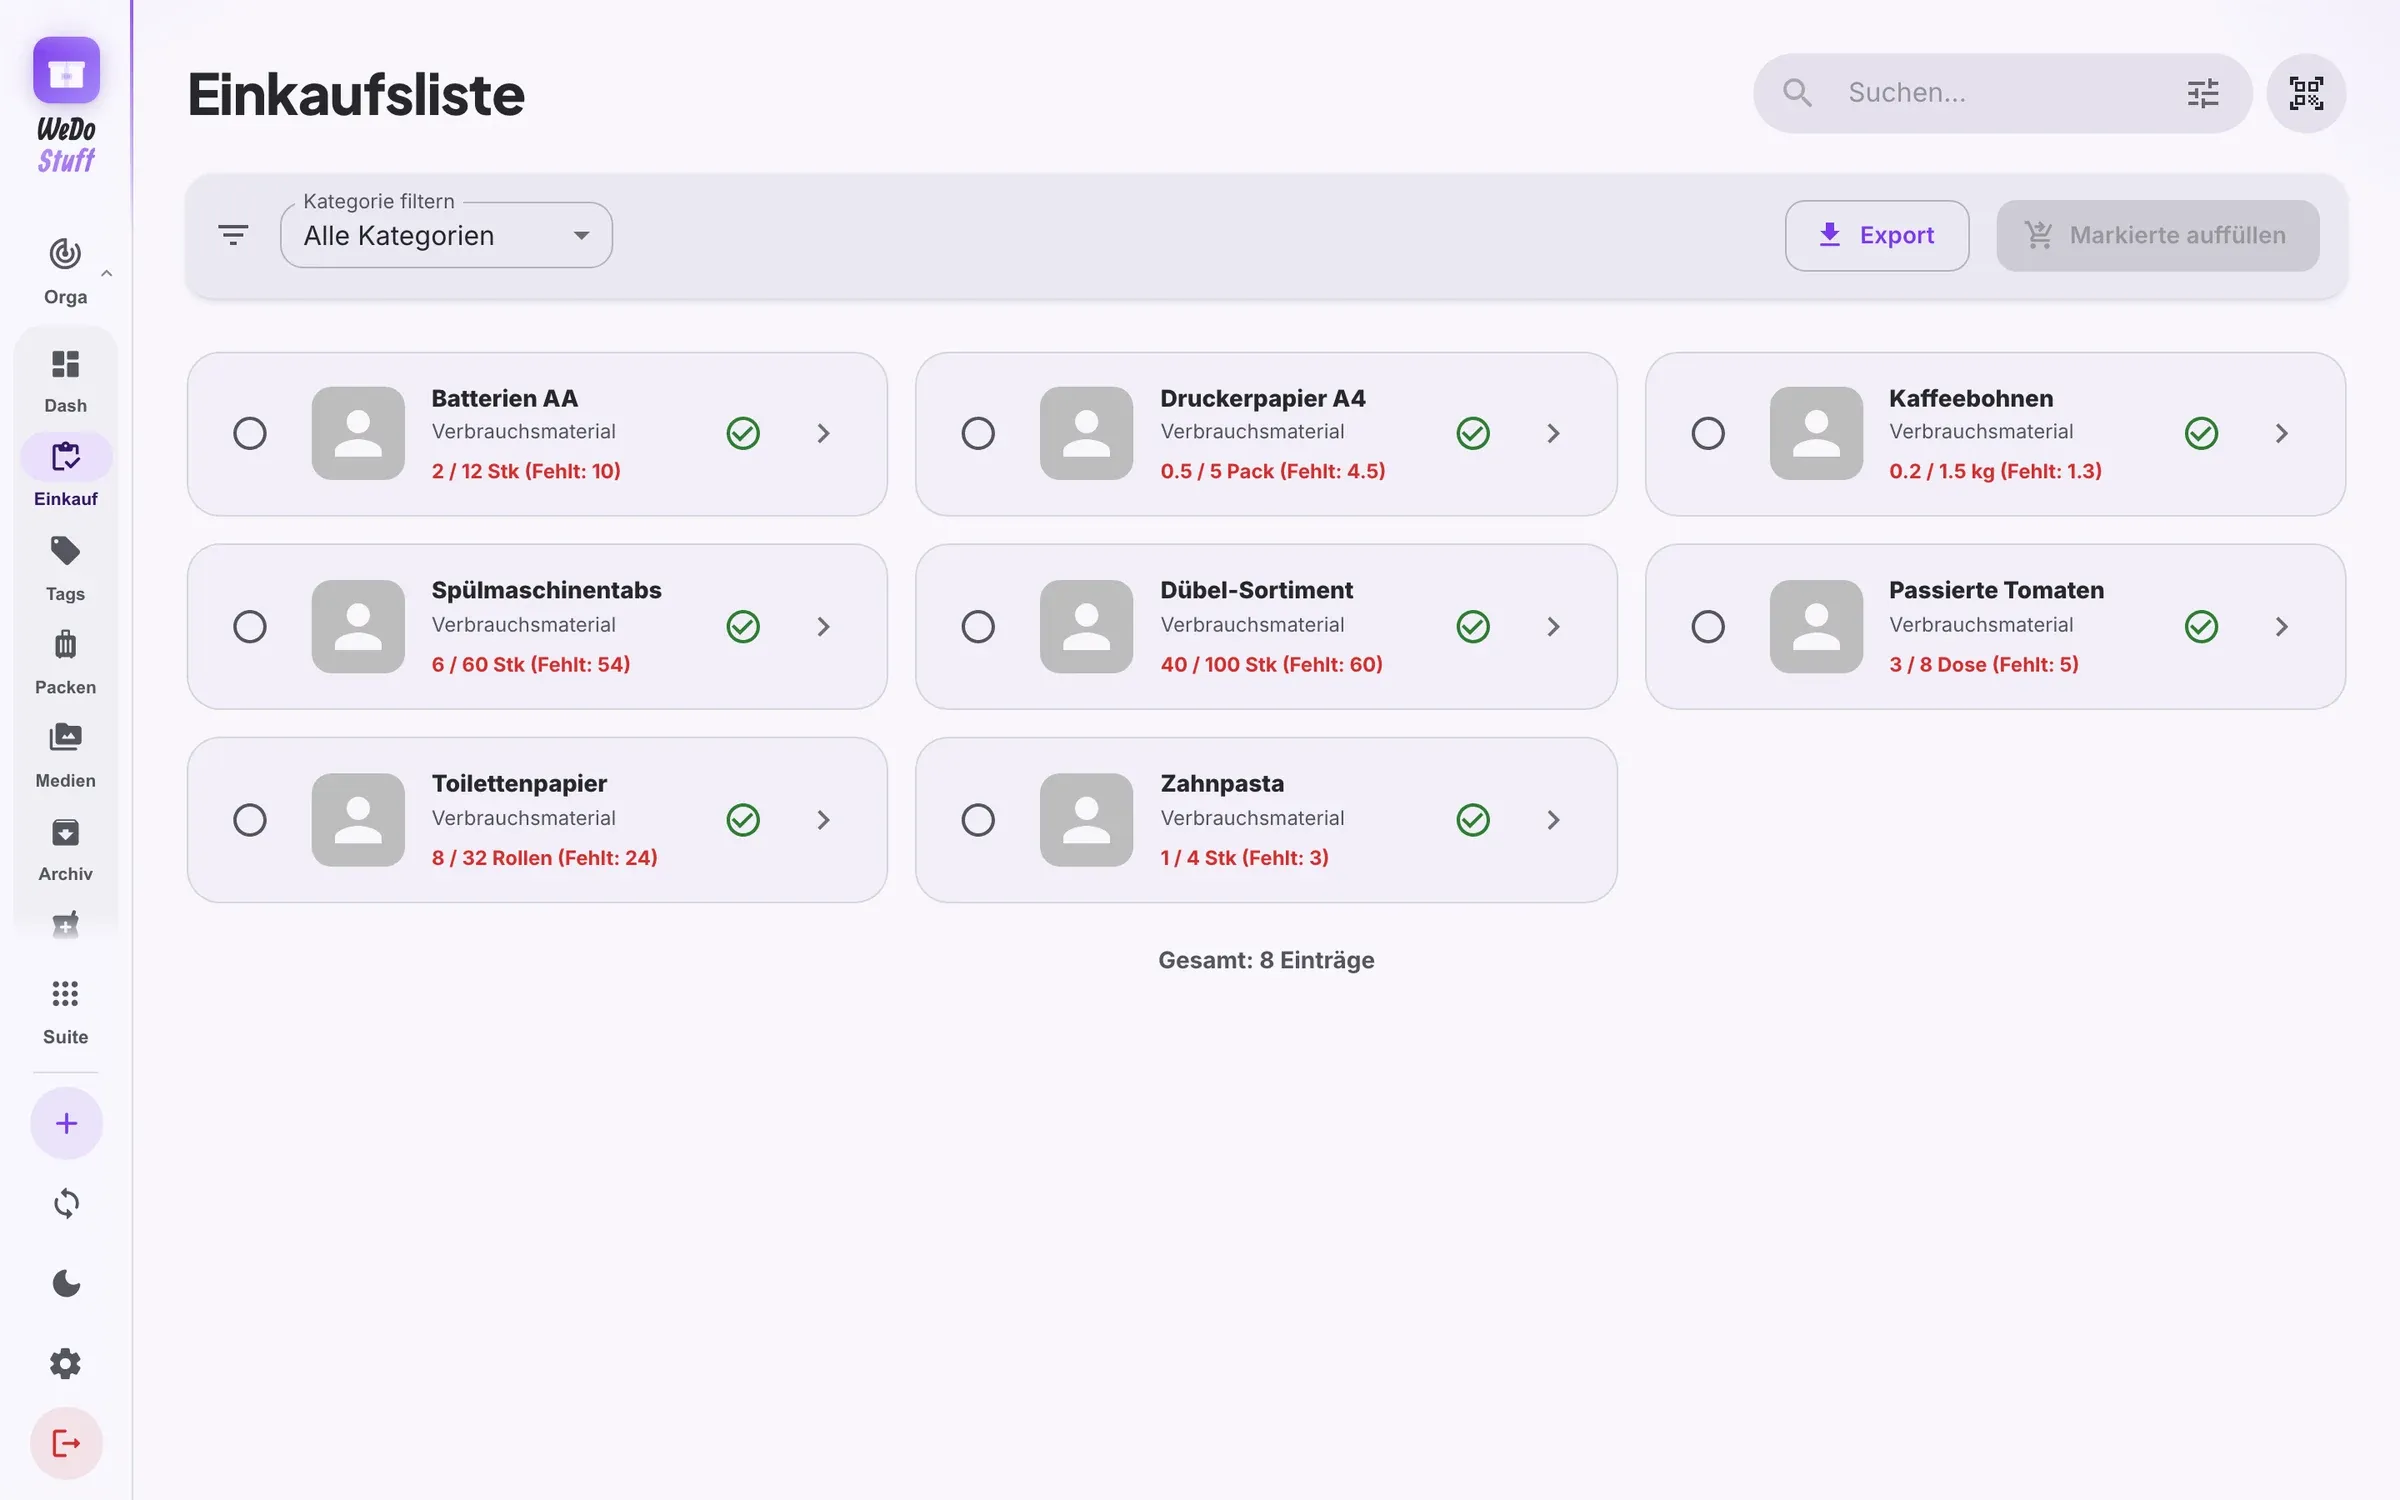Click the Toilettenpapier placeholder thumbnail
Viewport: 2400px width, 1500px height.
point(358,820)
